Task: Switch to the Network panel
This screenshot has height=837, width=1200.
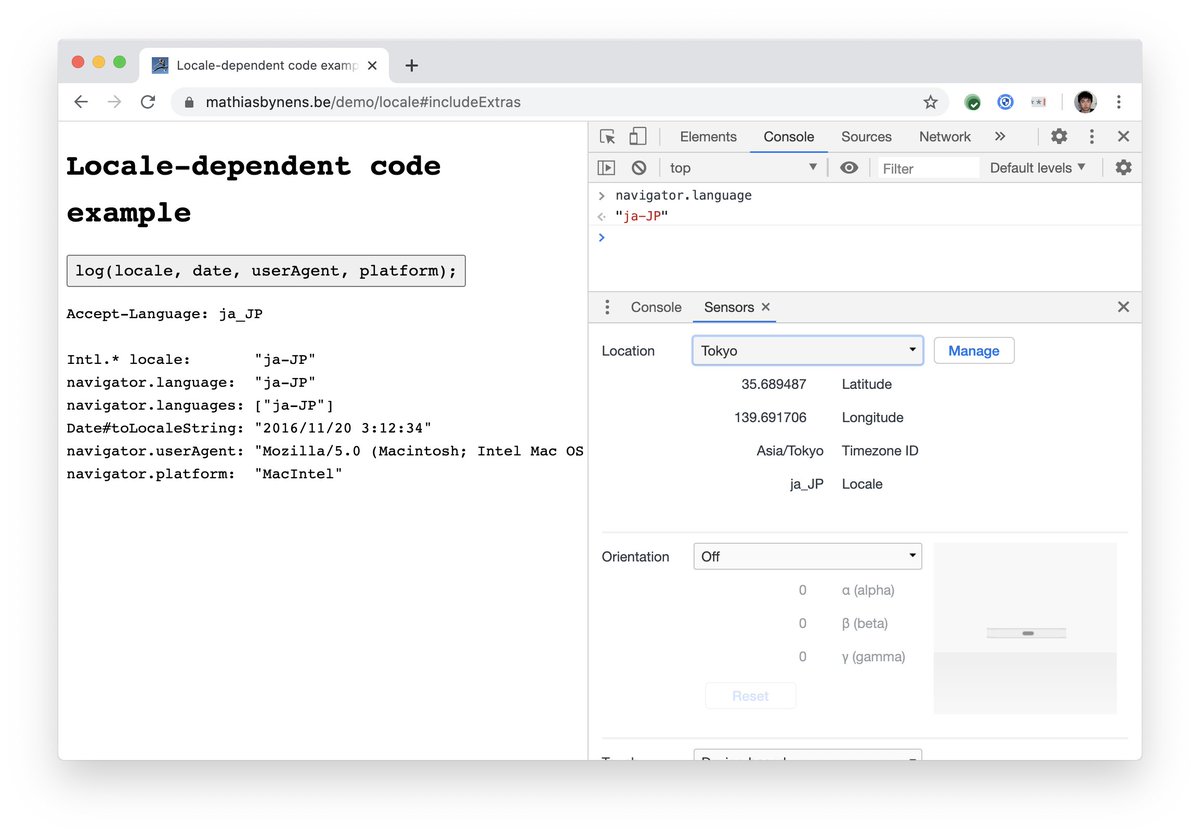Action: tap(944, 136)
